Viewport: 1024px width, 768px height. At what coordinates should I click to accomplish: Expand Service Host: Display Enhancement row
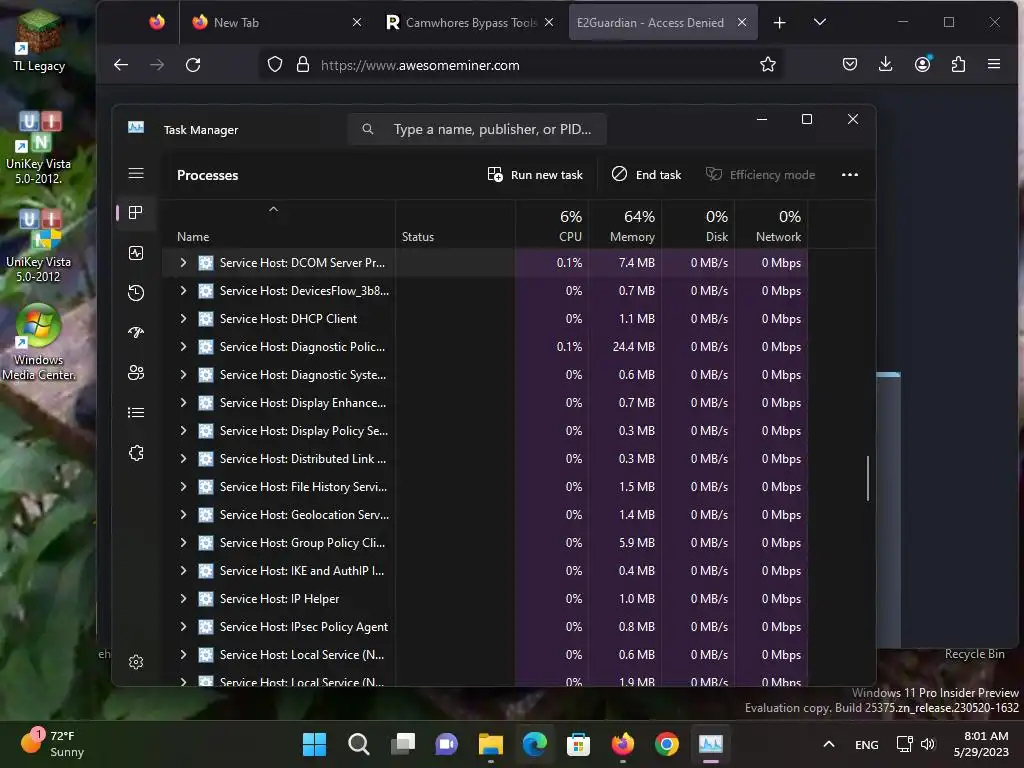(184, 403)
